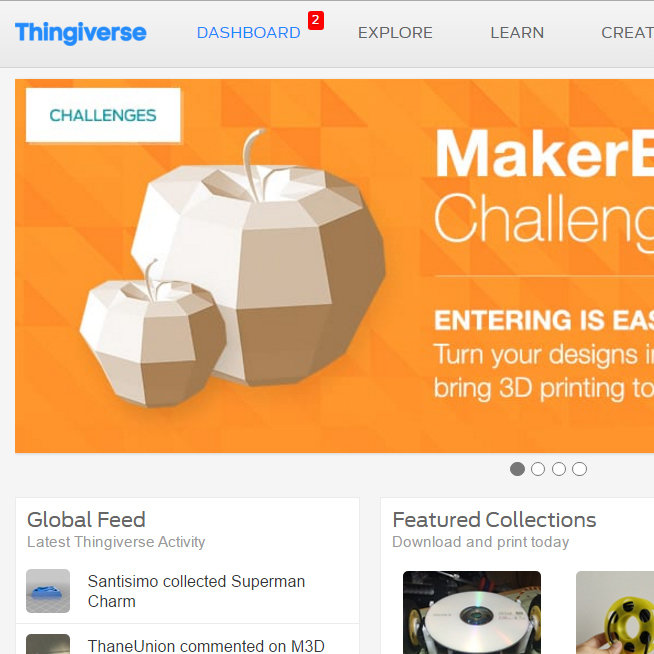This screenshot has width=654, height=654.
Task: Select the third carousel slide dot
Action: 558,469
